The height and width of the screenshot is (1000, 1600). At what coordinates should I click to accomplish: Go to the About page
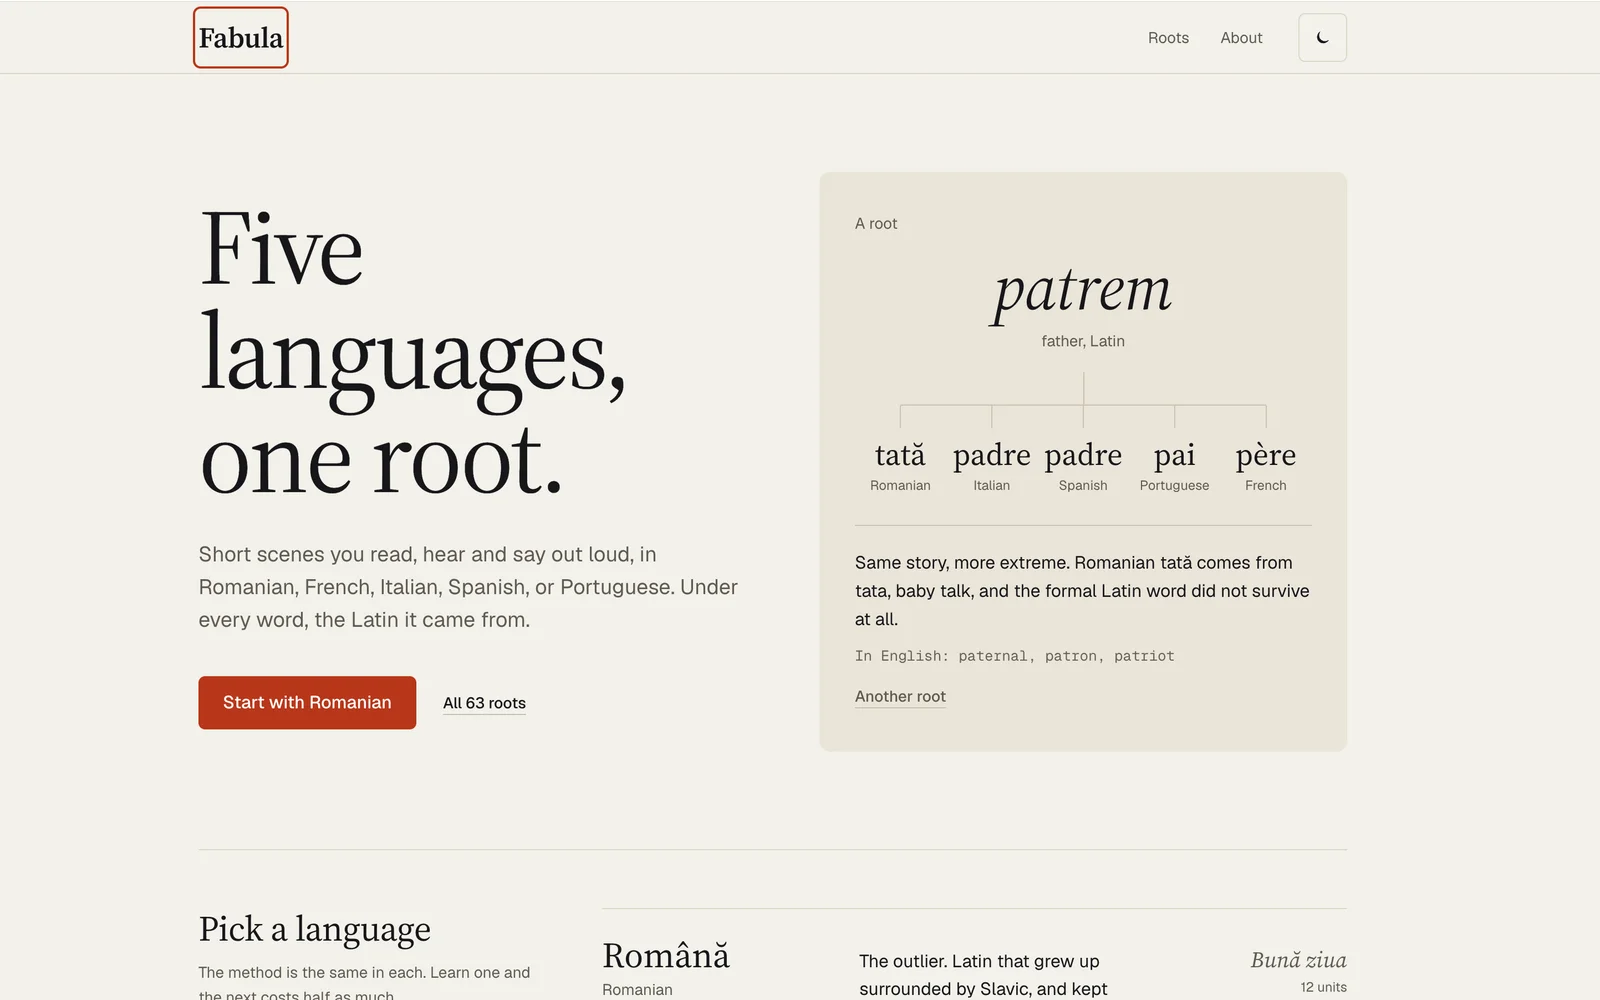[1241, 38]
